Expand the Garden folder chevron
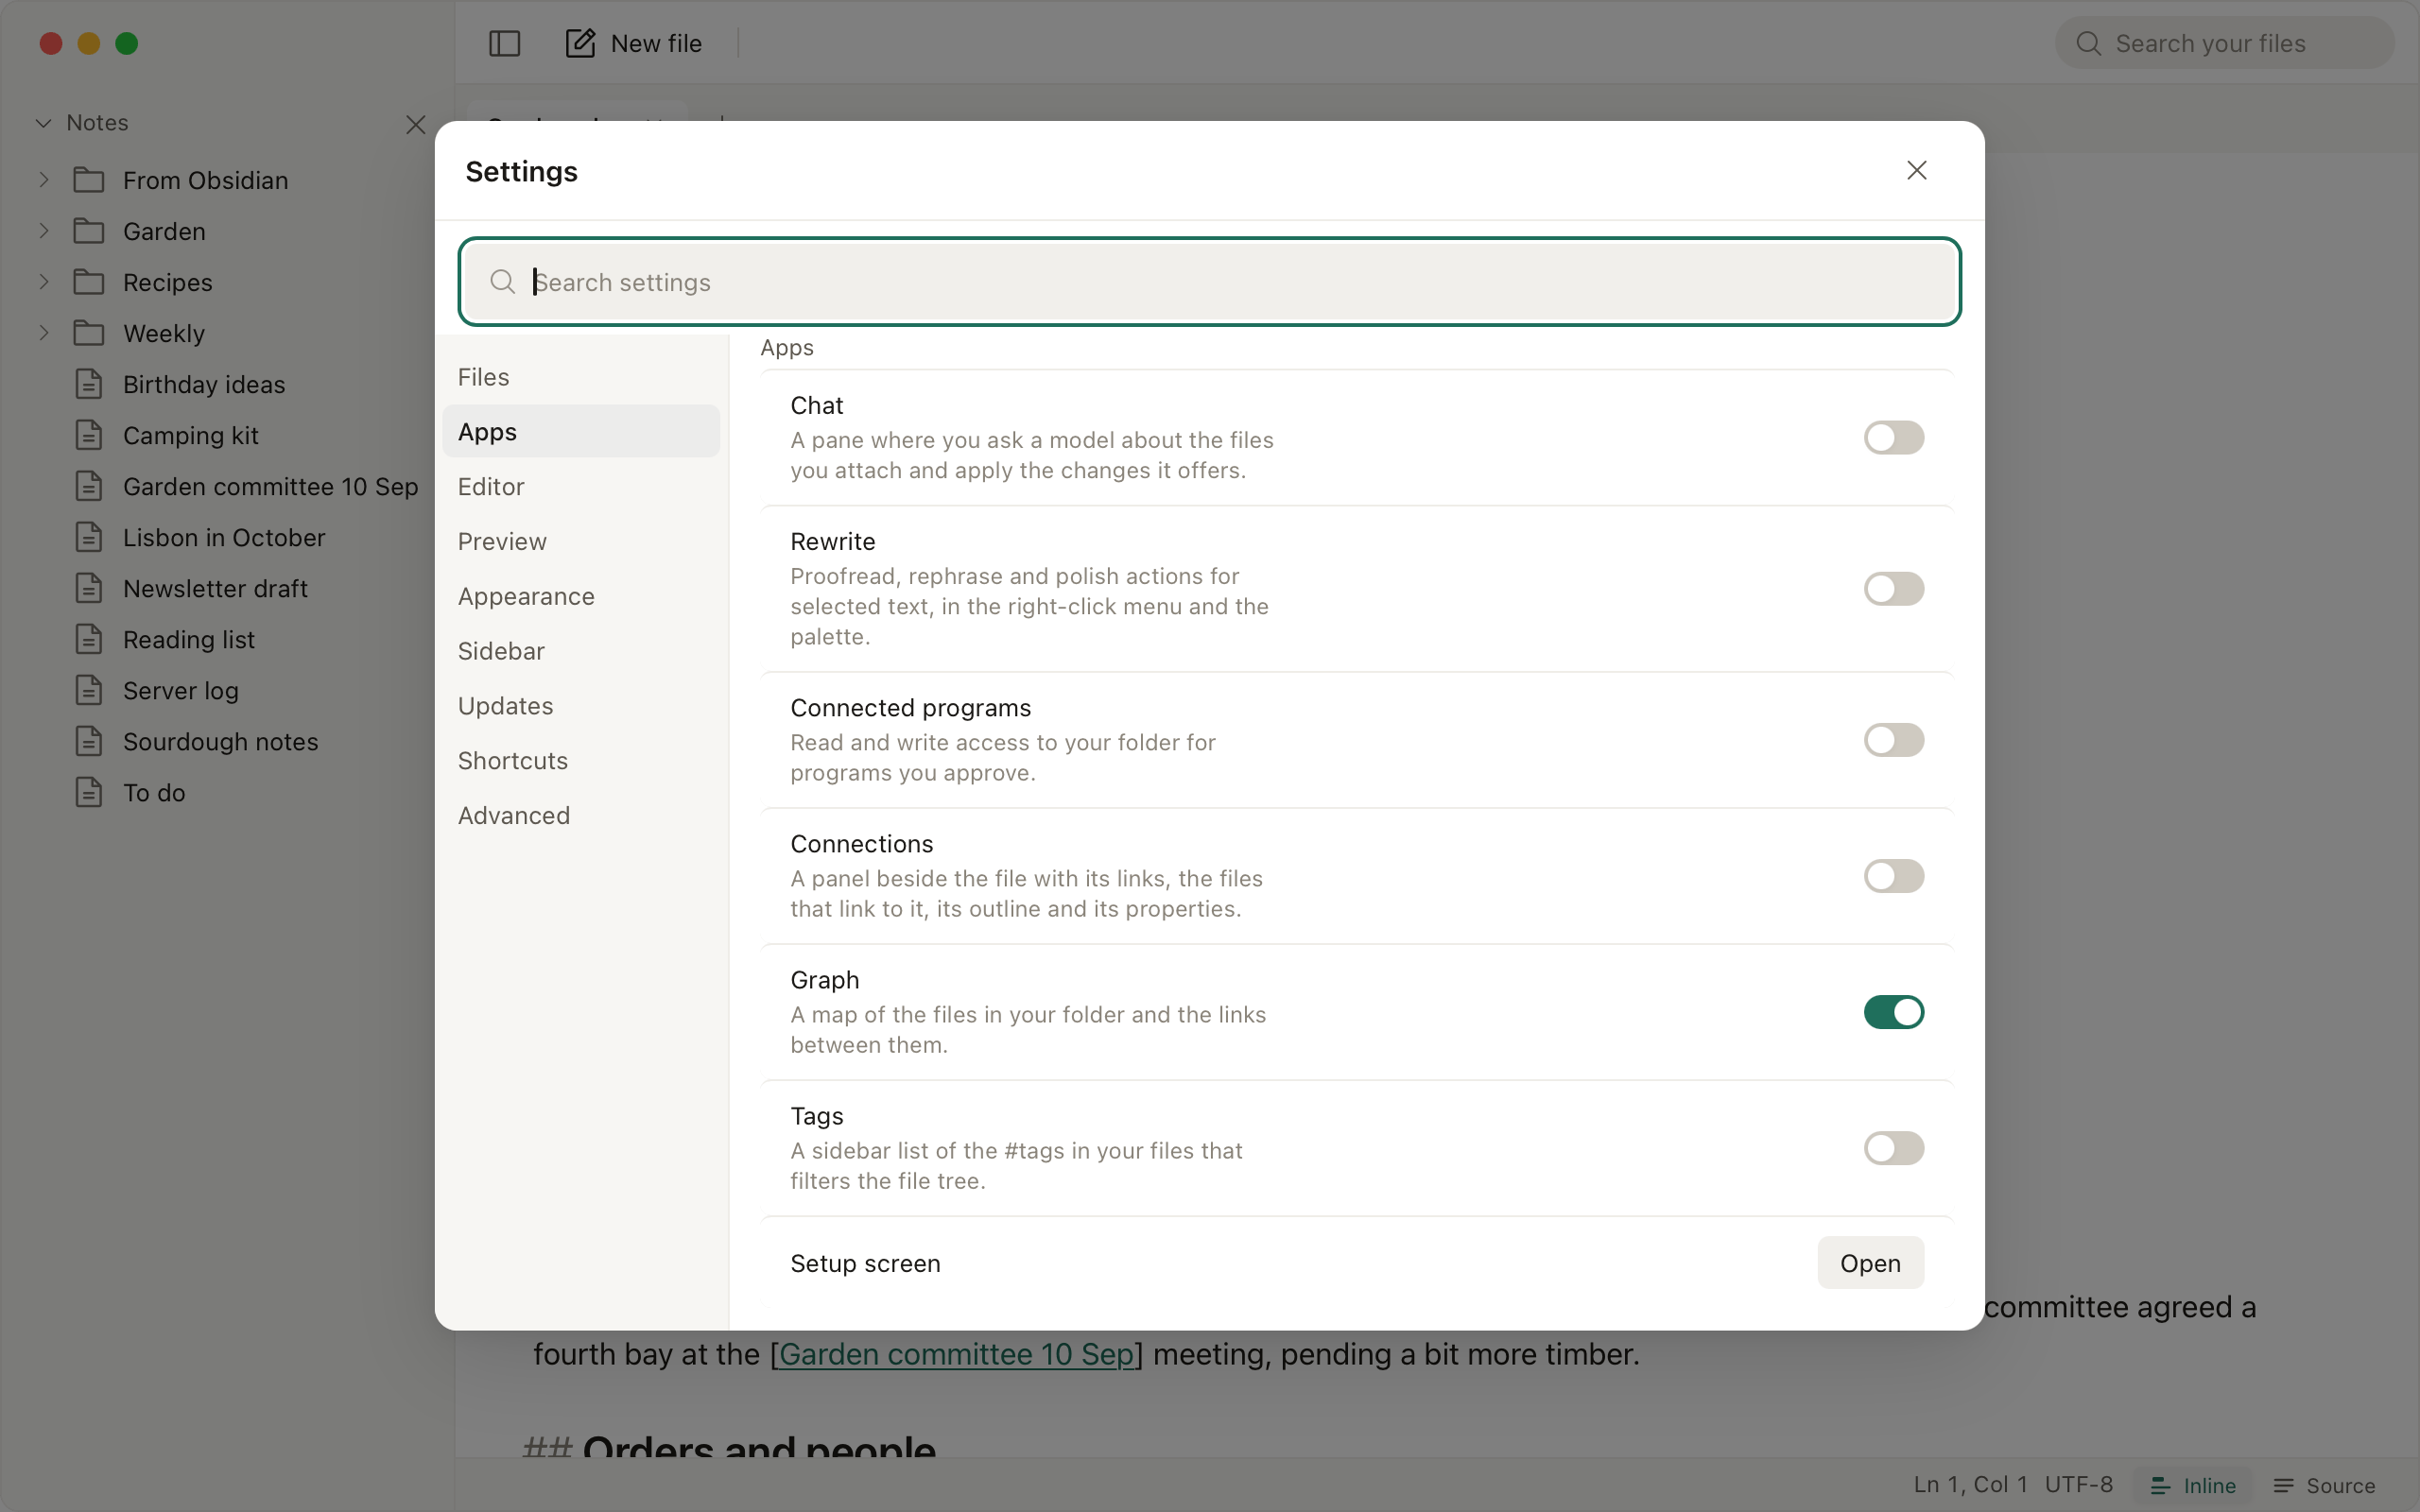The width and height of the screenshot is (2420, 1512). [44, 231]
